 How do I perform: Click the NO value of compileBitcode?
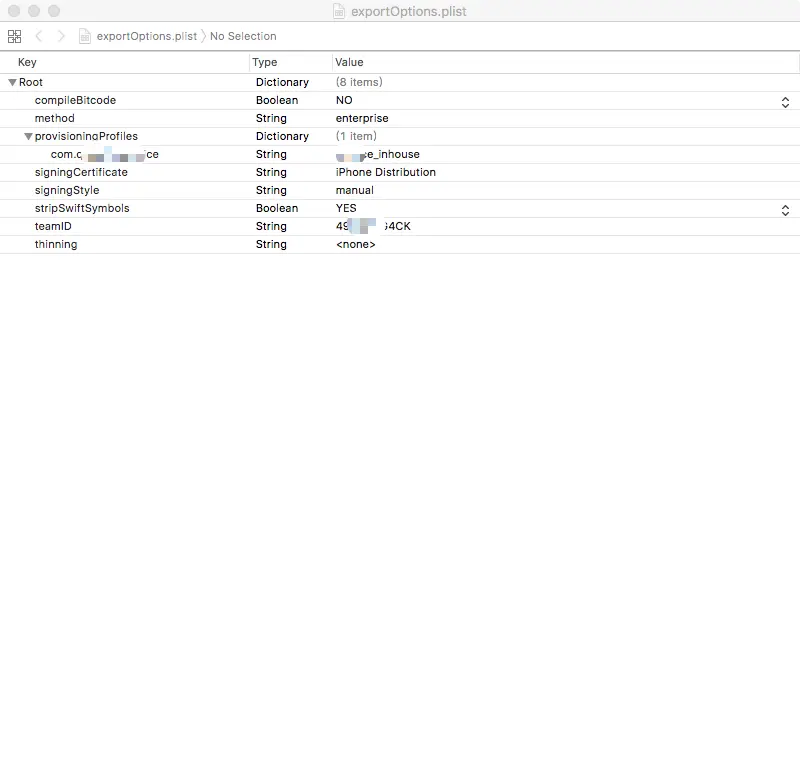[x=344, y=100]
